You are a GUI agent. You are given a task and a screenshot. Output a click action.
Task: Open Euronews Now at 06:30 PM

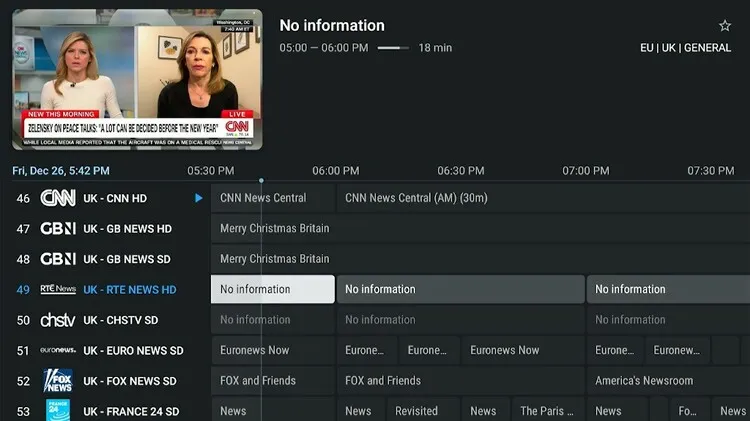coord(523,350)
